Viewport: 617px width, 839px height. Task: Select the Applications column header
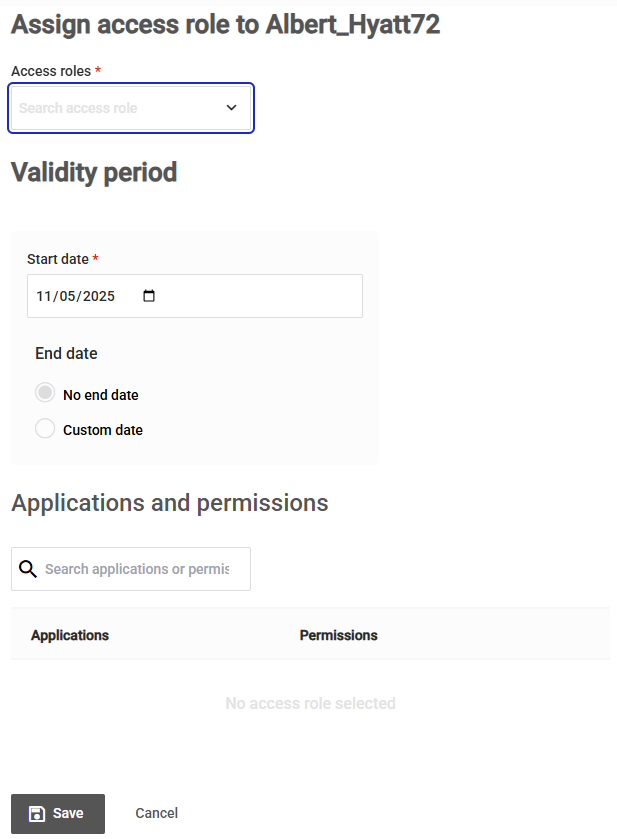coord(69,635)
